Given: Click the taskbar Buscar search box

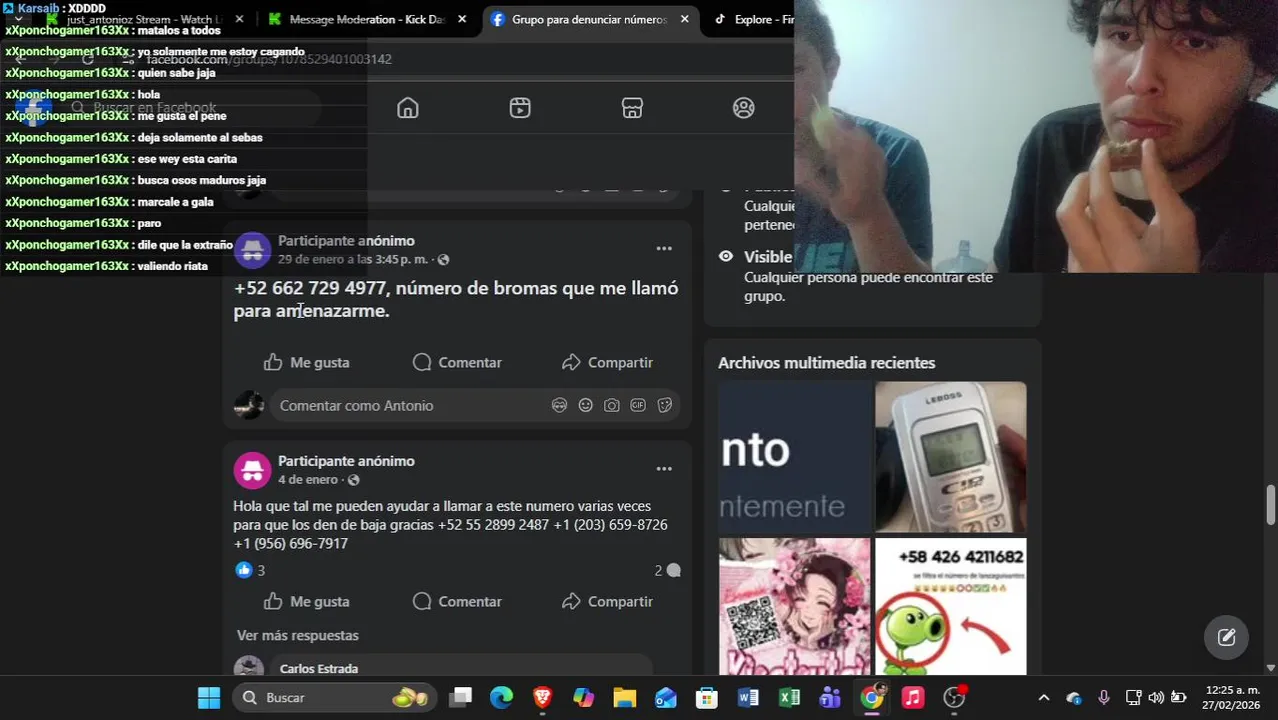Looking at the screenshot, I should coord(335,698).
